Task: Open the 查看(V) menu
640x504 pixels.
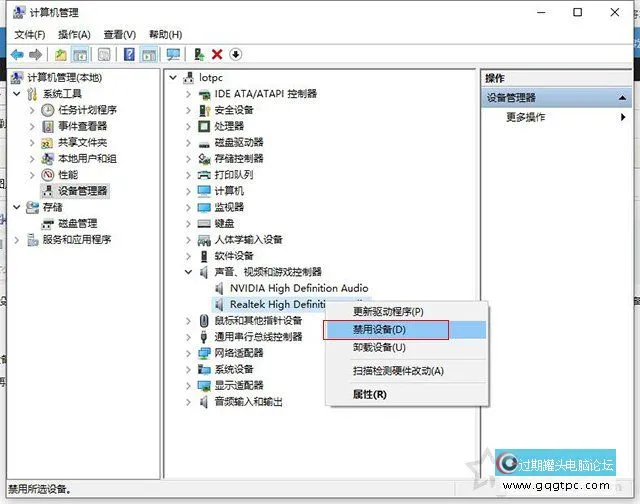Action: [x=120, y=35]
